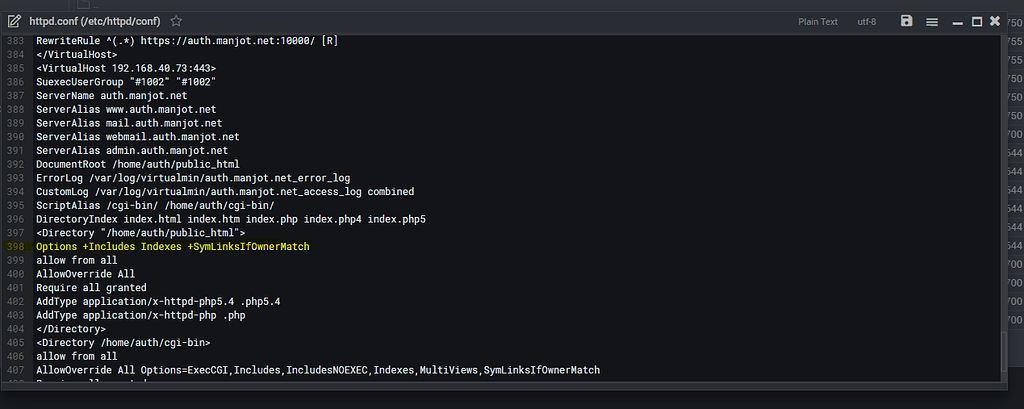
Task: Select line number 398 in the gutter
Action: [x=12, y=246]
